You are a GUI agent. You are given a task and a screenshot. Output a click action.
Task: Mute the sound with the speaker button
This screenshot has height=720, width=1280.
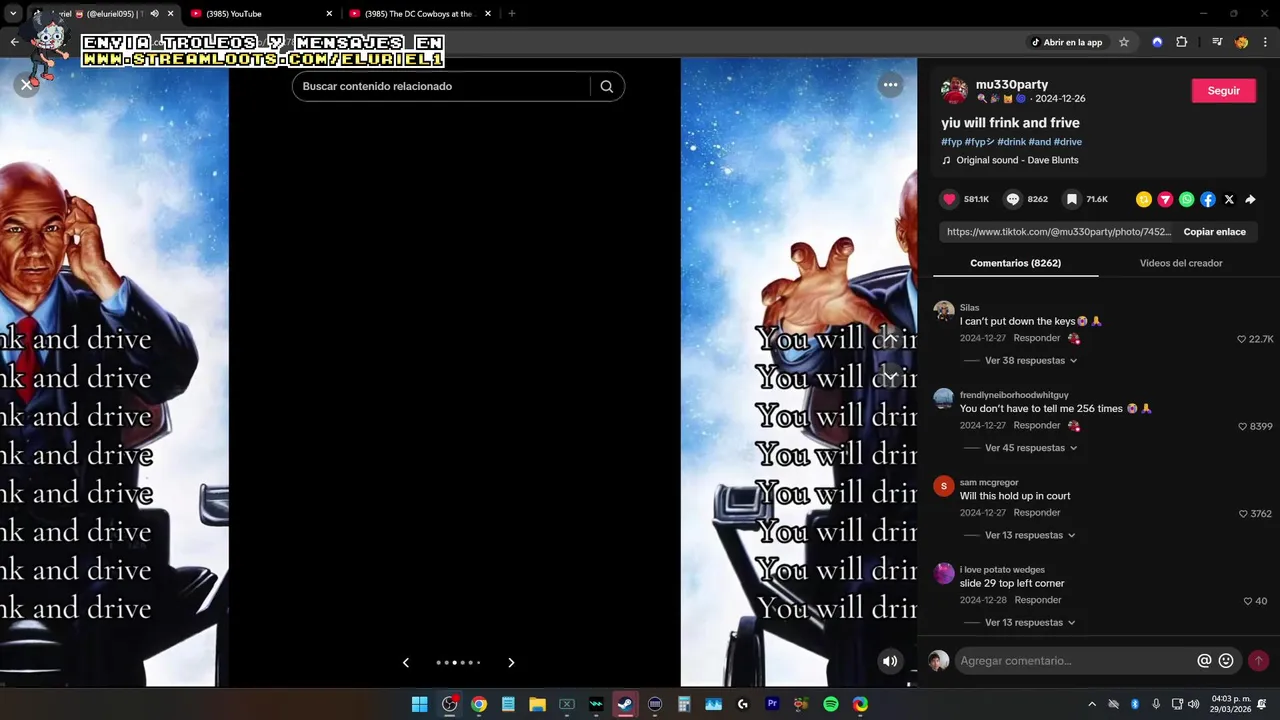pos(890,661)
